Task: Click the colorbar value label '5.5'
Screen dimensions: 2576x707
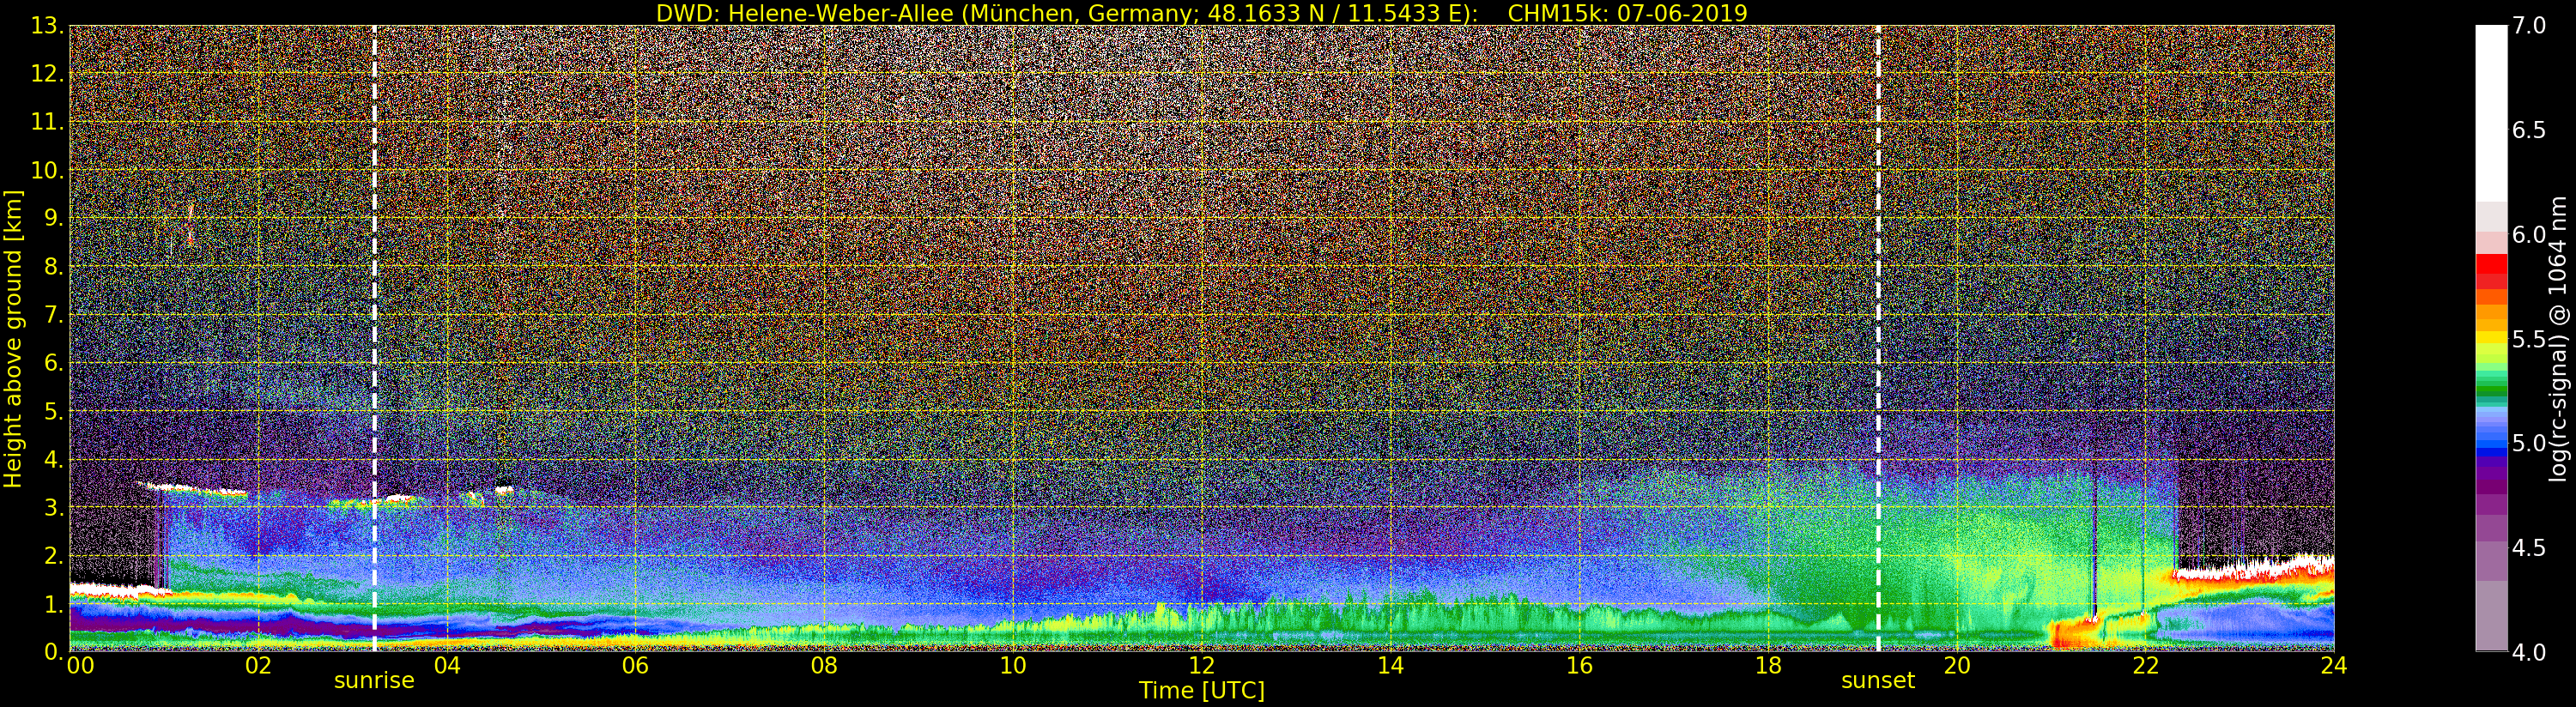Action: click(x=2529, y=339)
